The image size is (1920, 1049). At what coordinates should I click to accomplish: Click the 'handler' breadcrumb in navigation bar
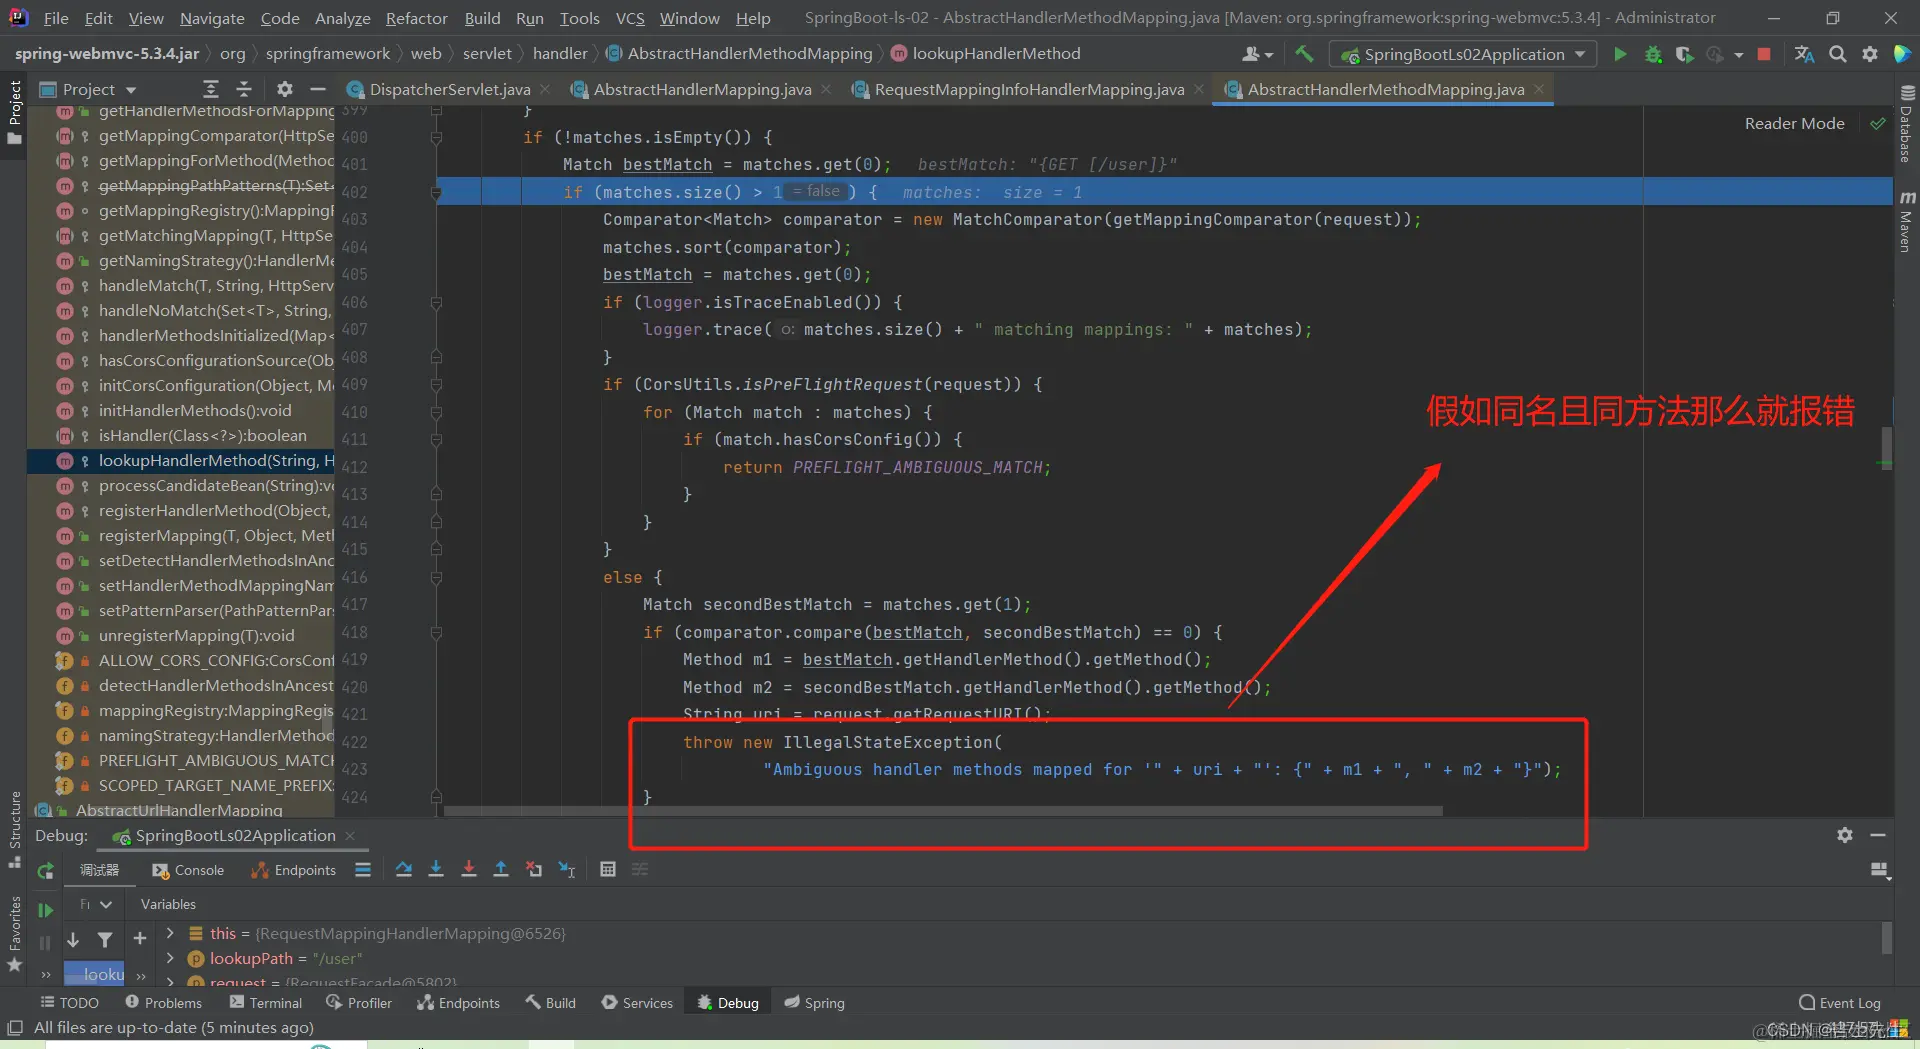pyautogui.click(x=560, y=54)
